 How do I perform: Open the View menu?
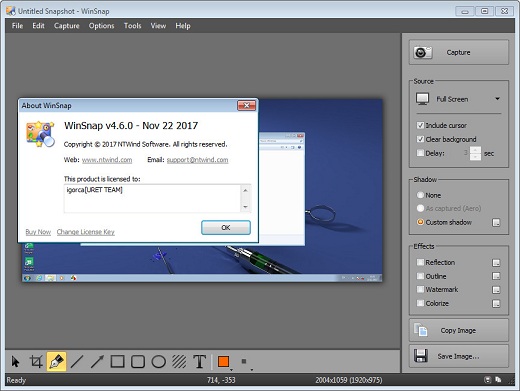click(158, 26)
